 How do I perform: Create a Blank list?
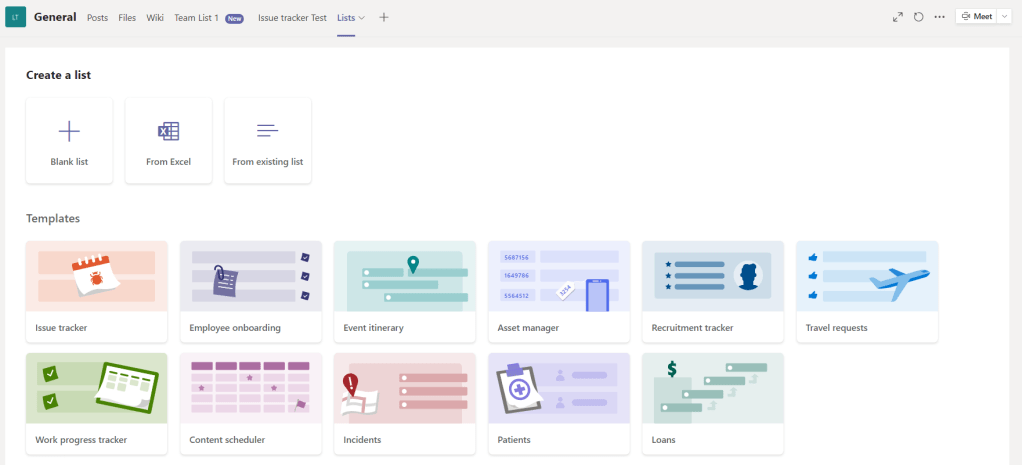[69, 140]
